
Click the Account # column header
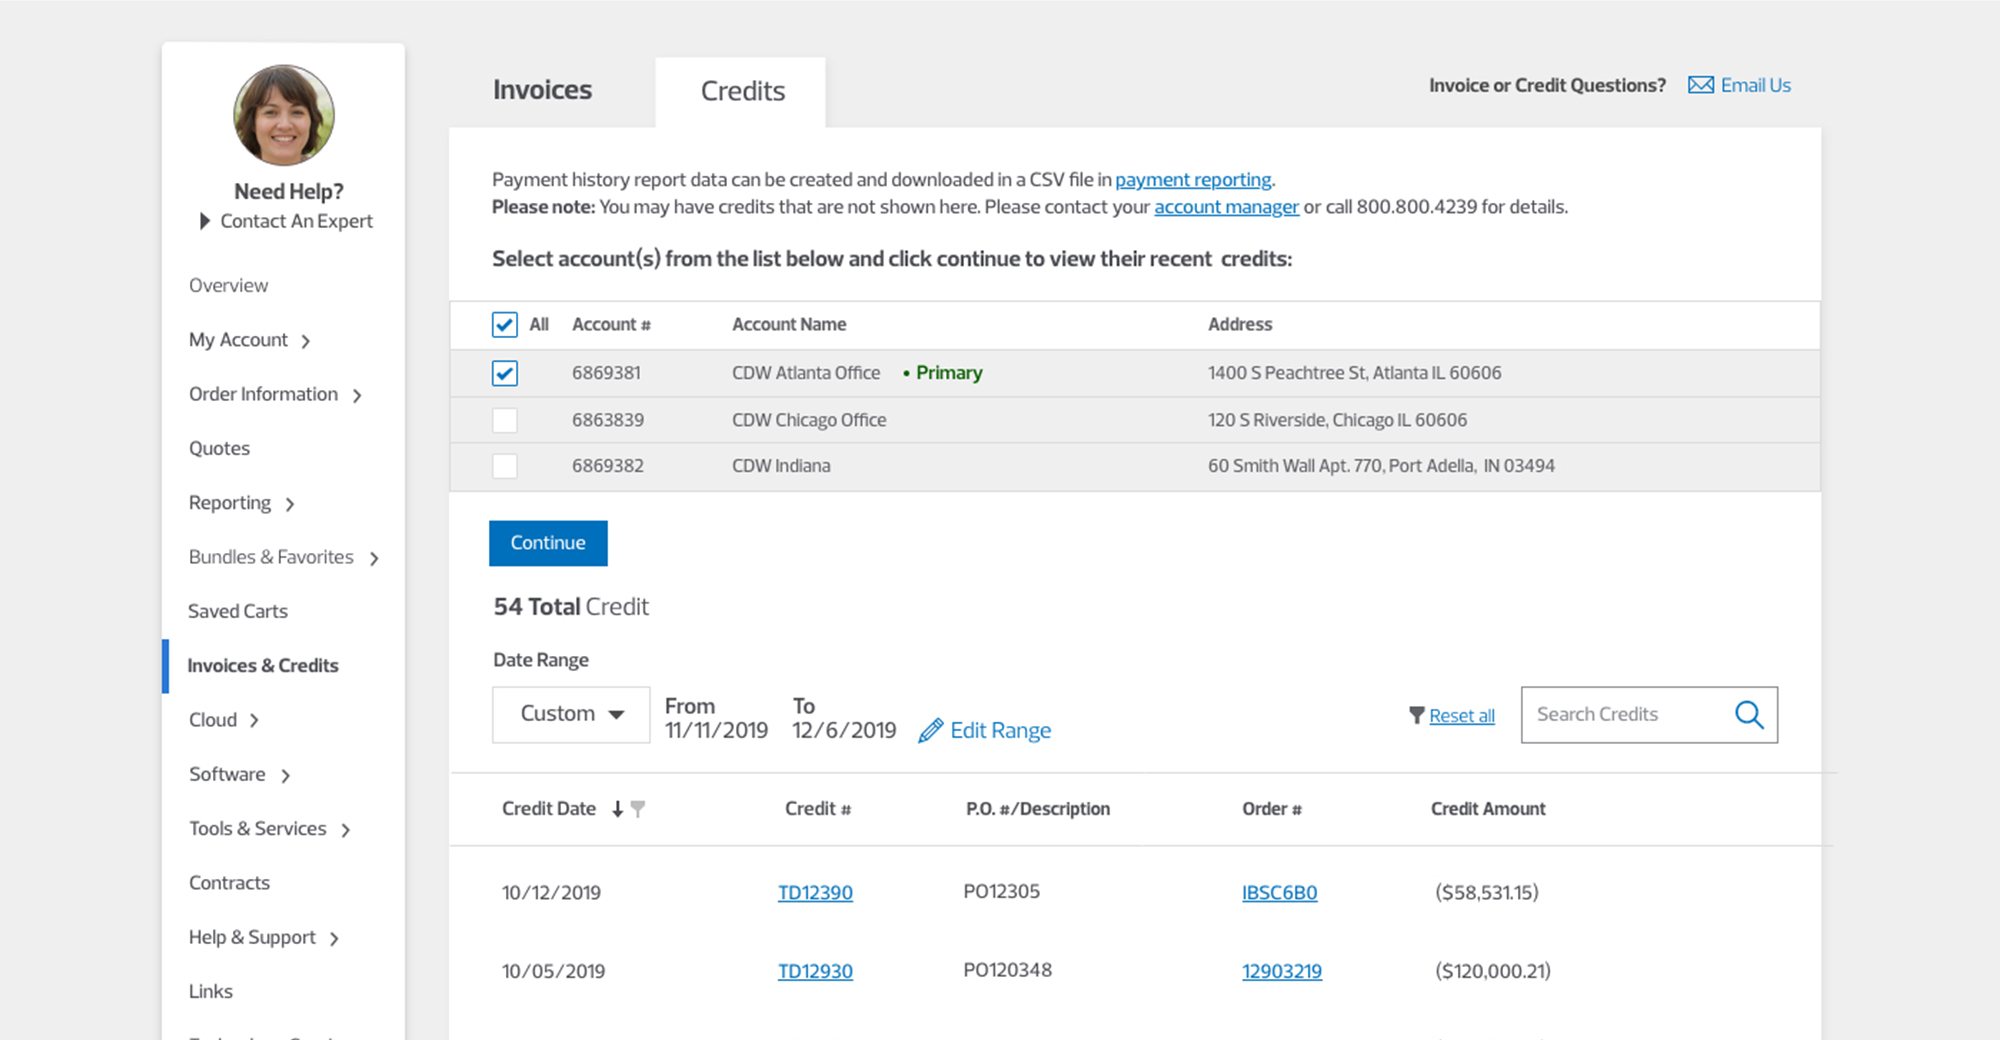pos(611,324)
